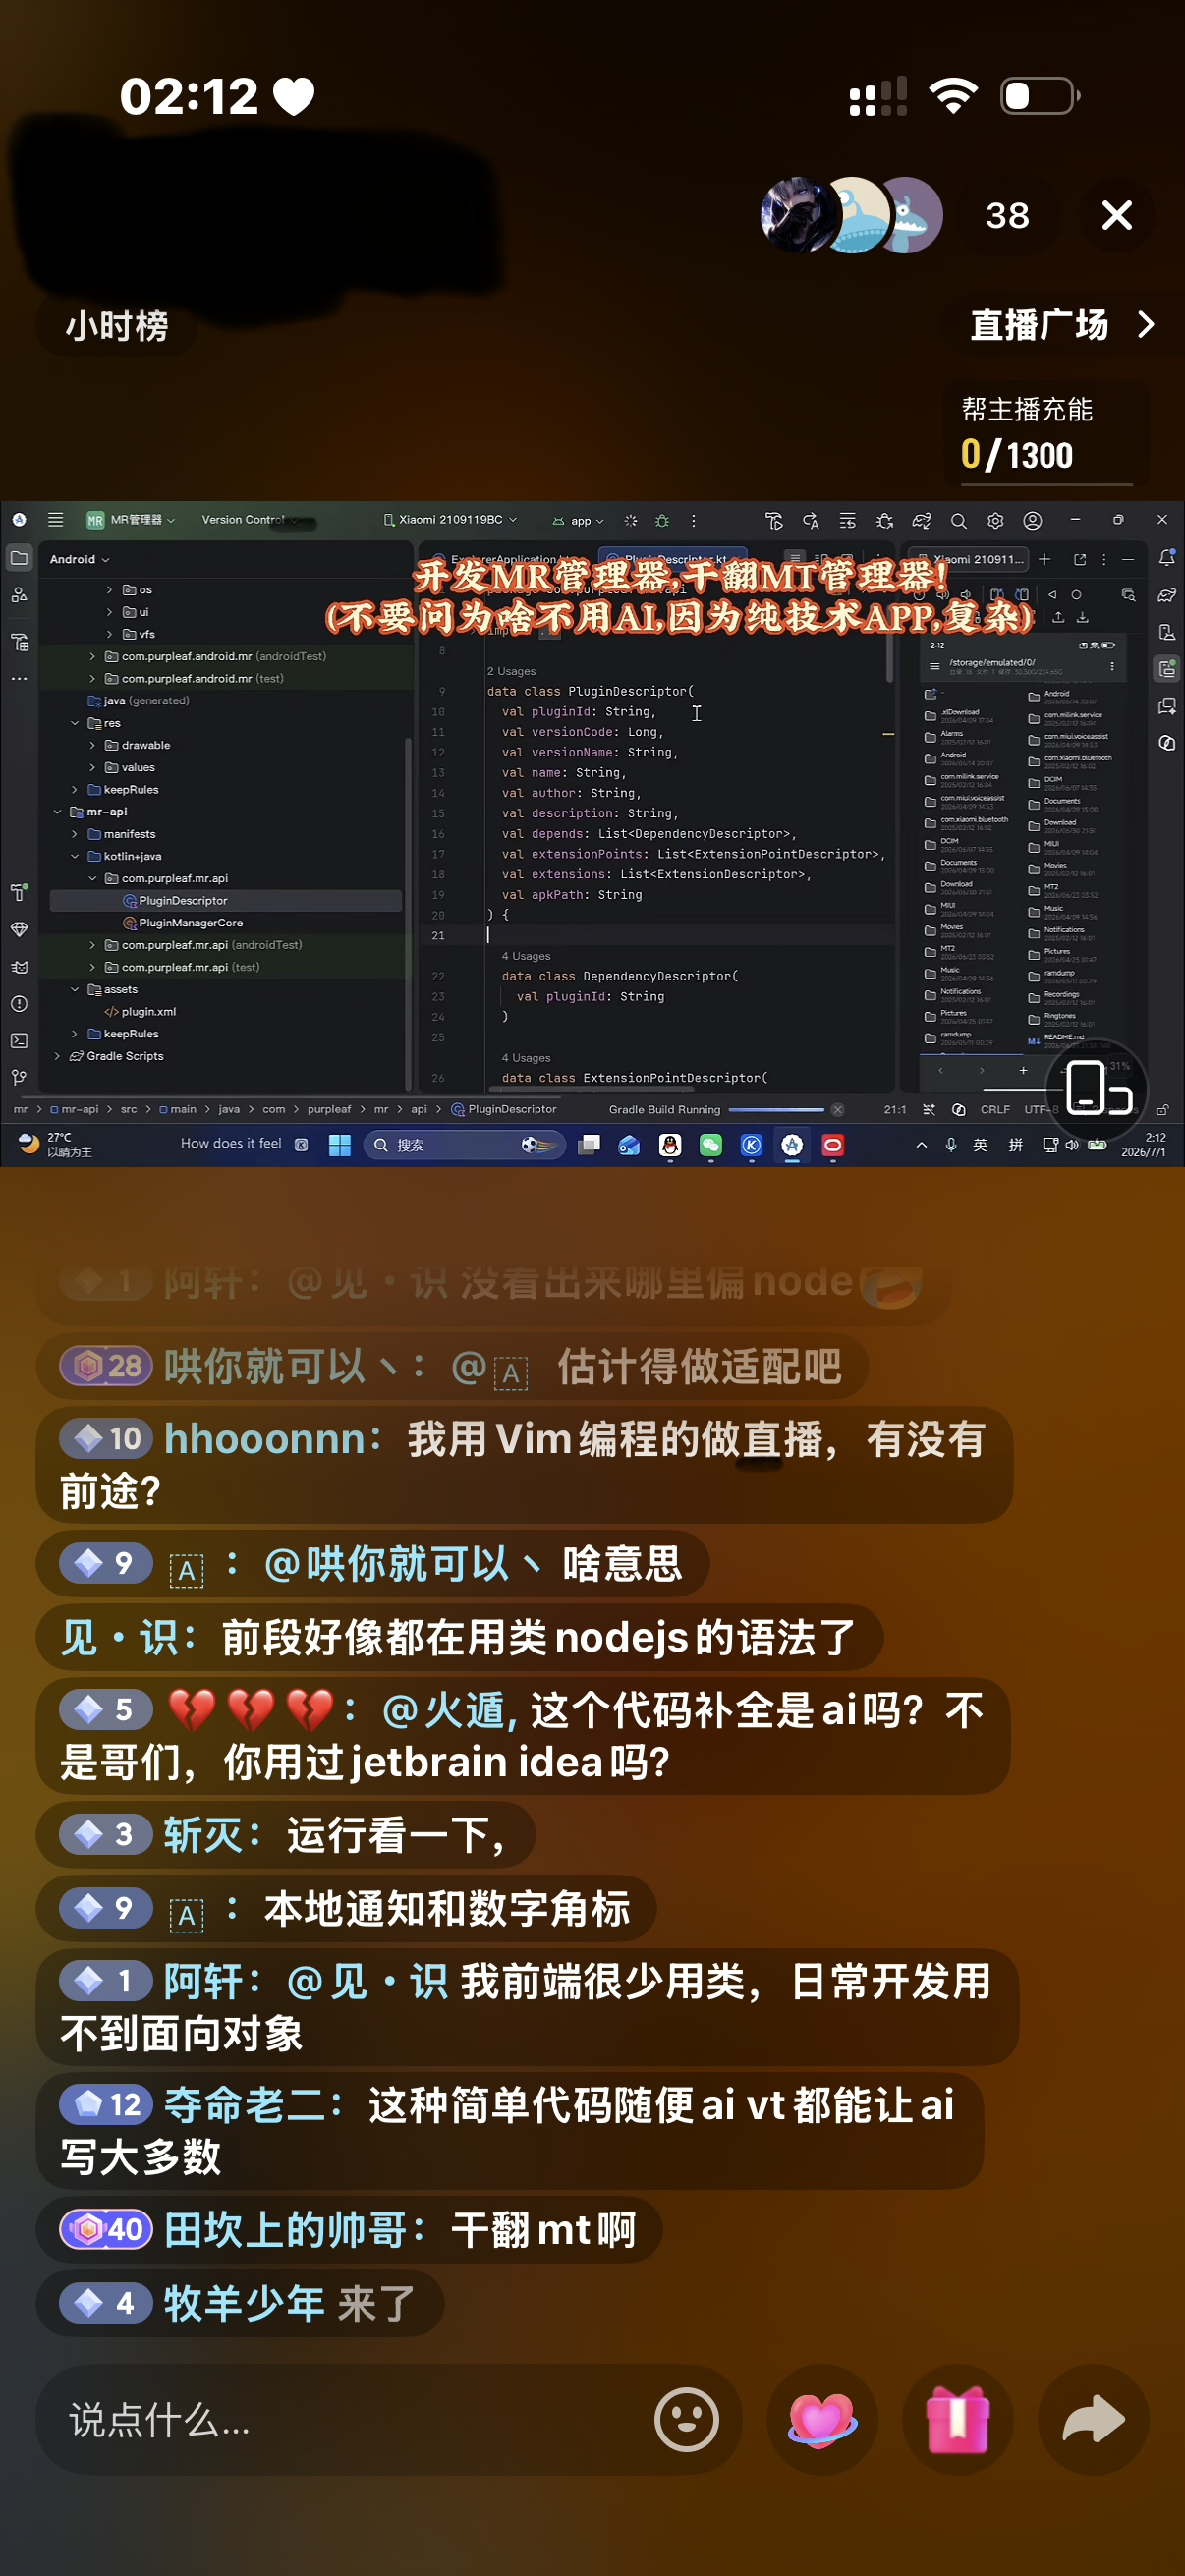Open QQ penguin icon on taskbar
Image resolution: width=1185 pixels, height=2576 pixels.
[x=670, y=1145]
